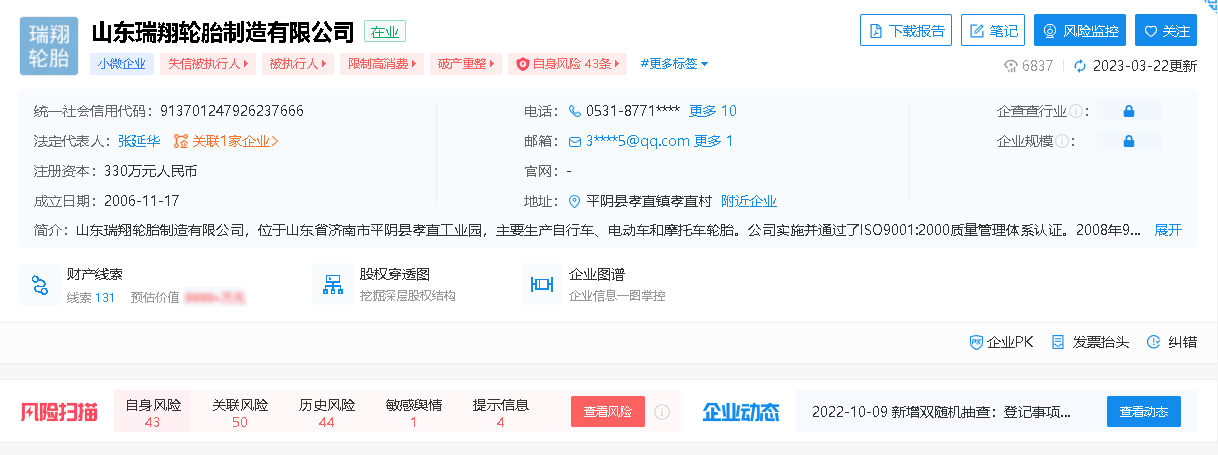Open 企业PK comparison
Viewport: 1218px width, 455px height.
click(1001, 342)
